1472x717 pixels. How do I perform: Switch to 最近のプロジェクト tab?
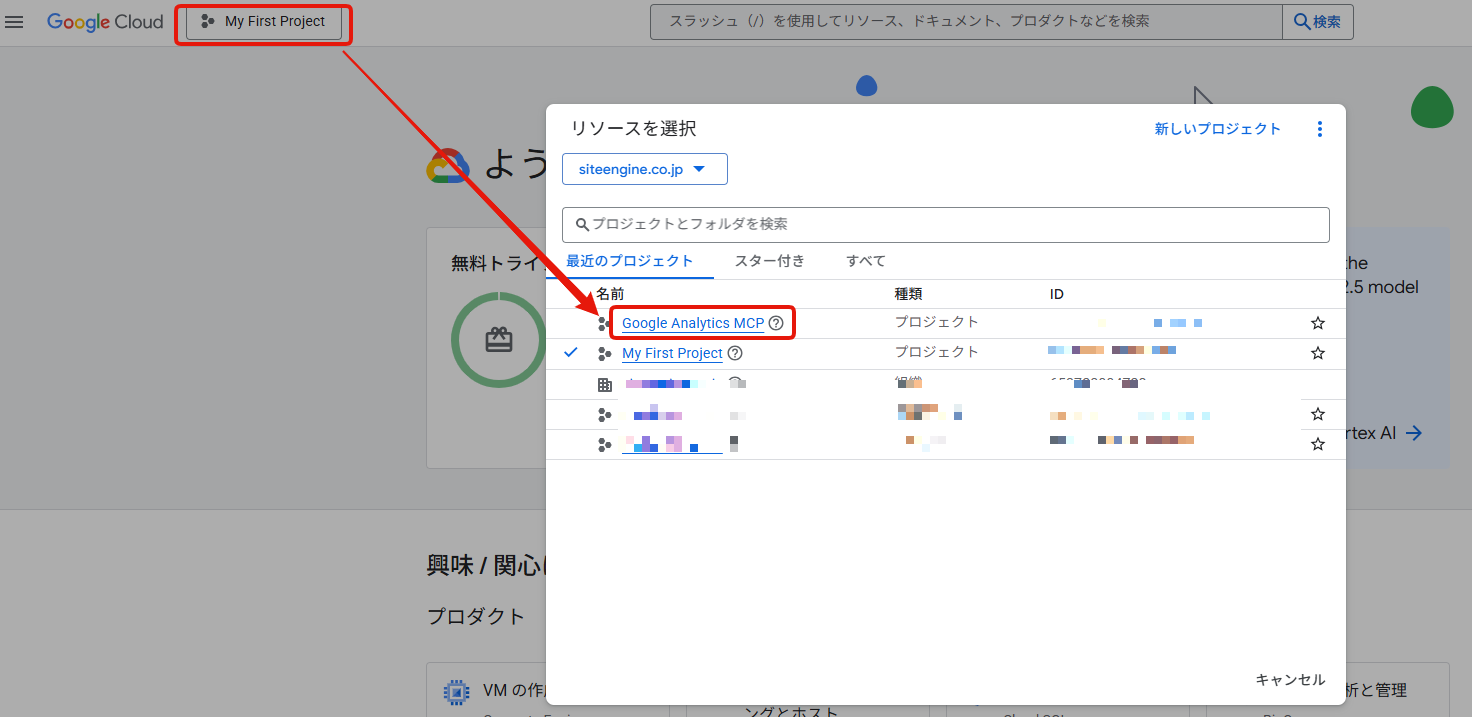point(629,261)
